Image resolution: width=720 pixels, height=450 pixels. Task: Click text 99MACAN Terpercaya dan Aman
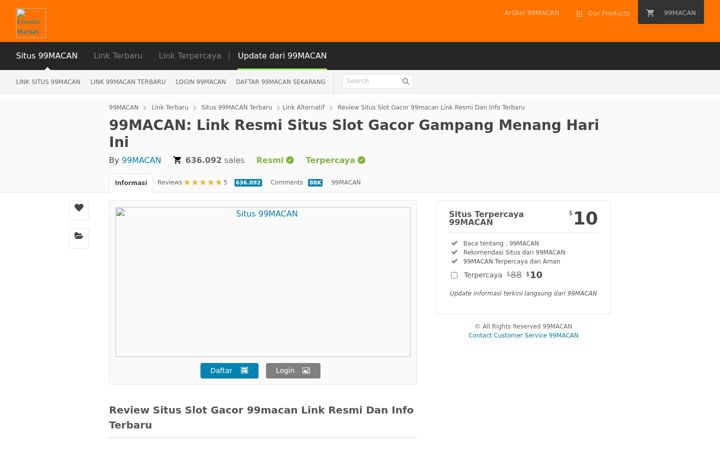tap(512, 262)
